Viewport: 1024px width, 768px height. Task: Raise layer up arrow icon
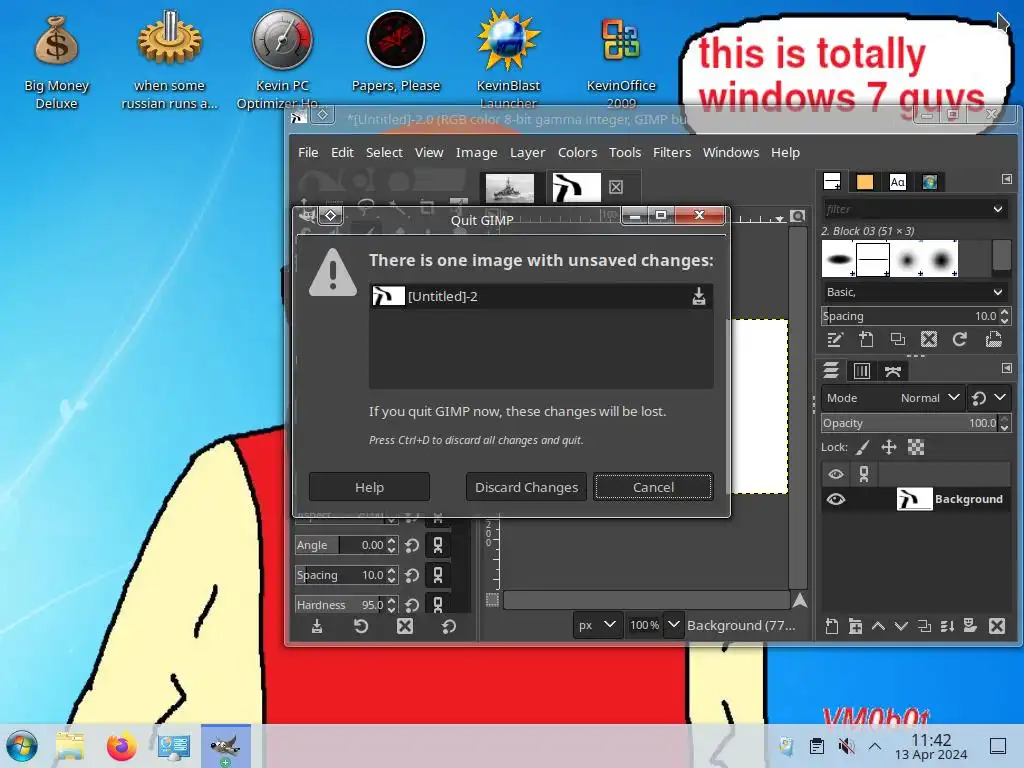click(x=878, y=626)
